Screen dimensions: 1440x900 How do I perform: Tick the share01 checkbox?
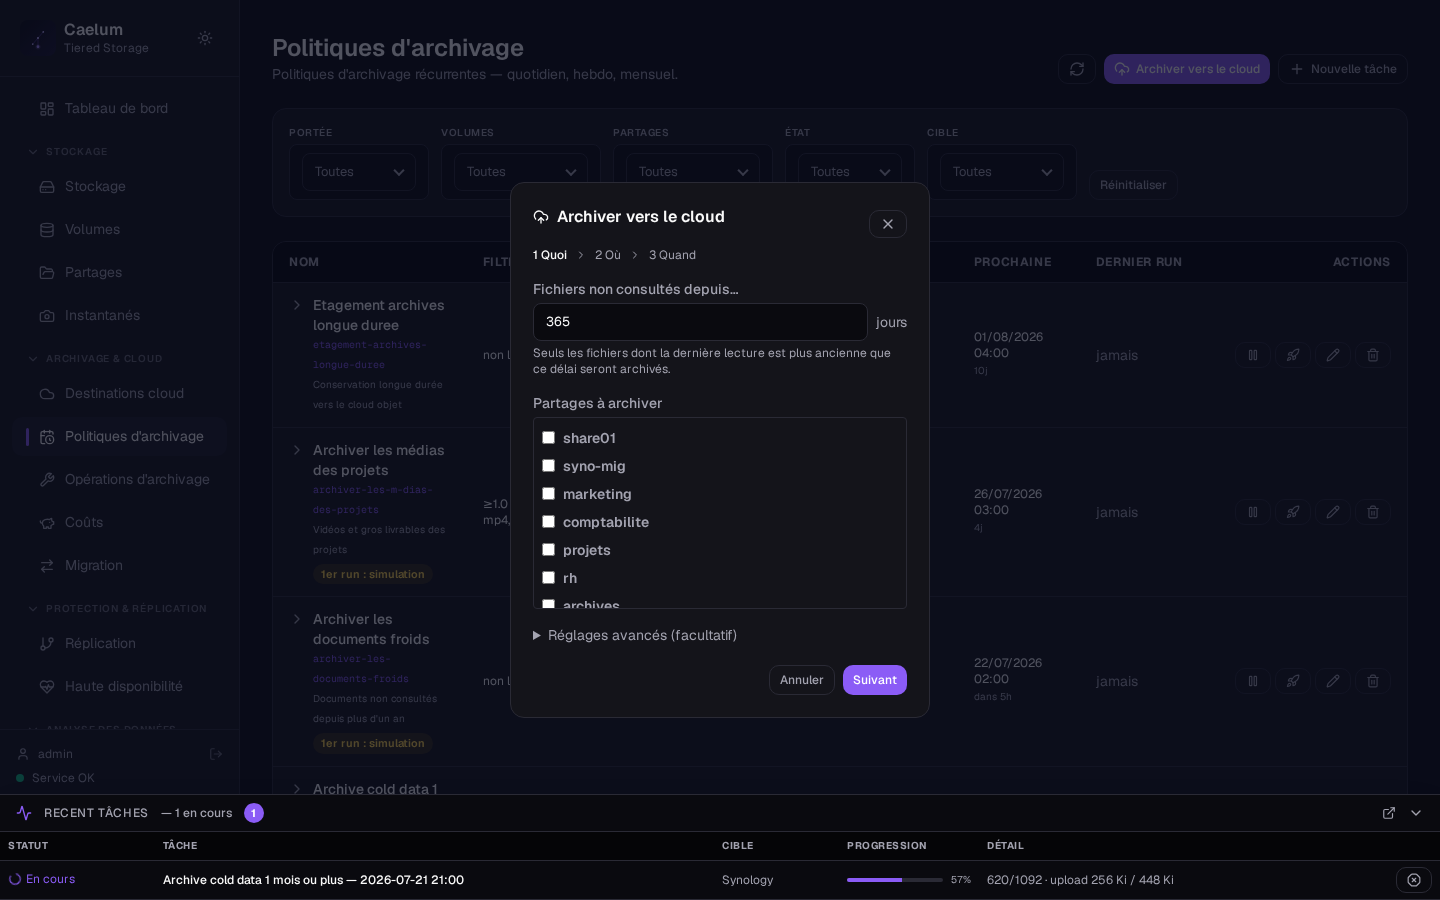pos(548,438)
